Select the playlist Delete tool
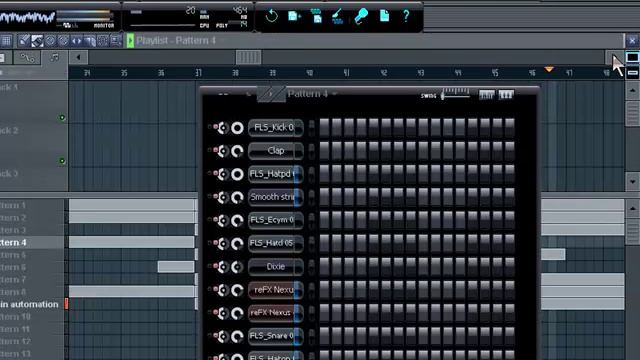Viewport: 640px width, 360px height. click(x=50, y=40)
